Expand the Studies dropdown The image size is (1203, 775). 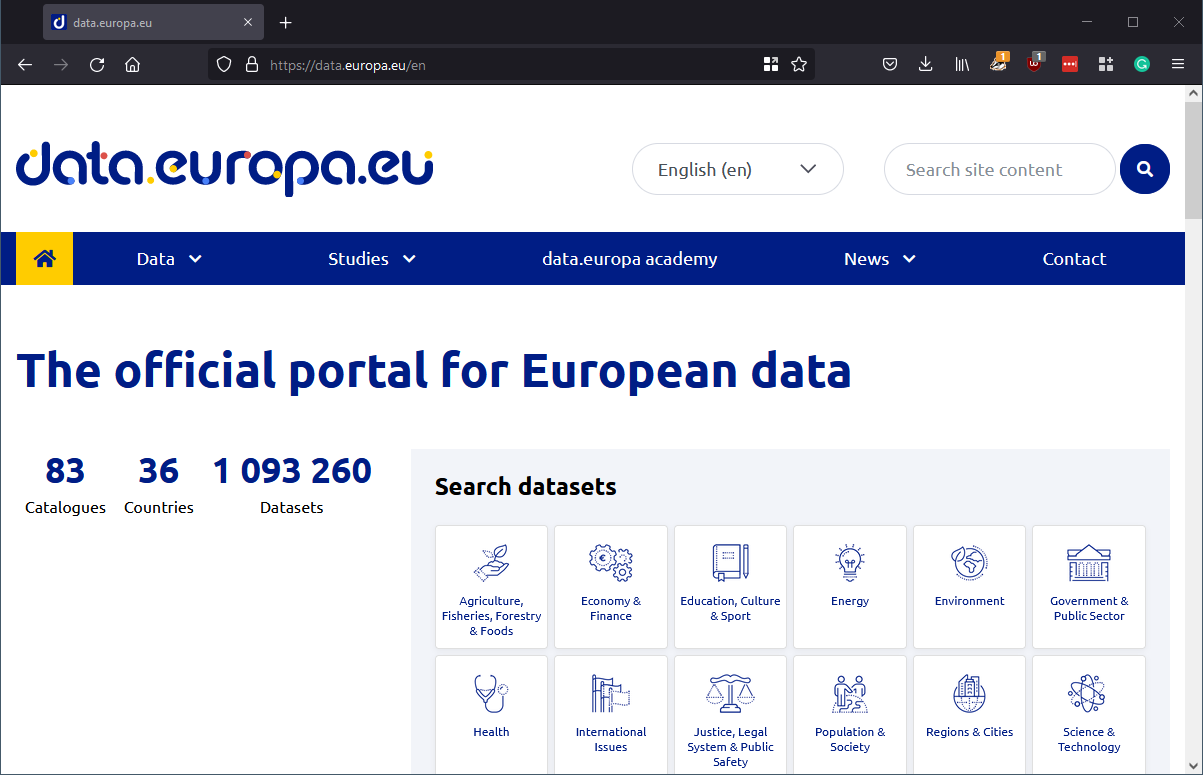tap(370, 258)
